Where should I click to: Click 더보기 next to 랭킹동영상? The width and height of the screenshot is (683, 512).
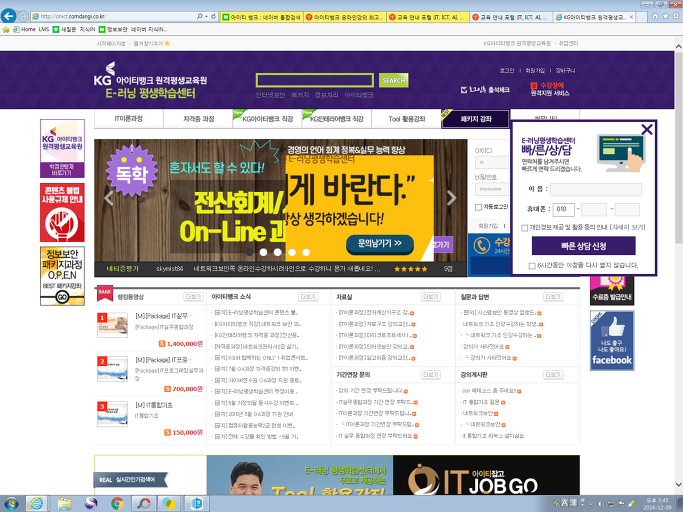click(x=193, y=297)
